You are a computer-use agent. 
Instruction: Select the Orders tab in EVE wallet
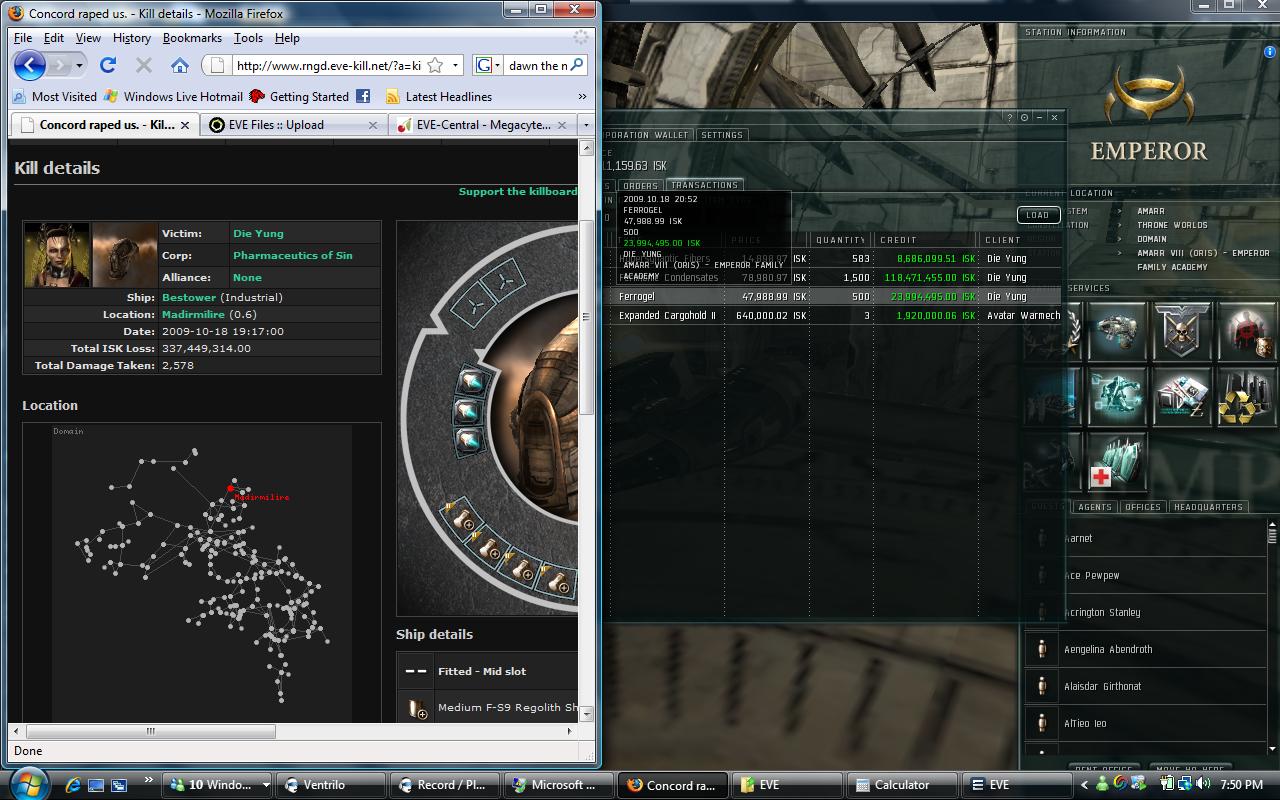639,185
